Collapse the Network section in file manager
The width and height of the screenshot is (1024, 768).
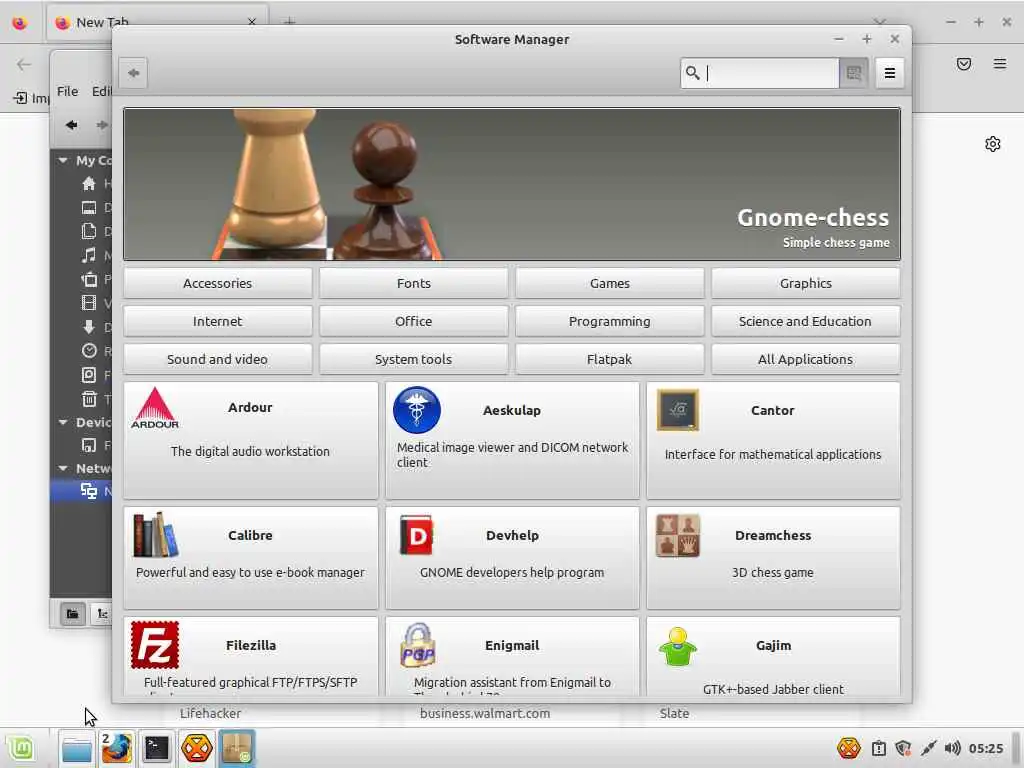pos(63,468)
